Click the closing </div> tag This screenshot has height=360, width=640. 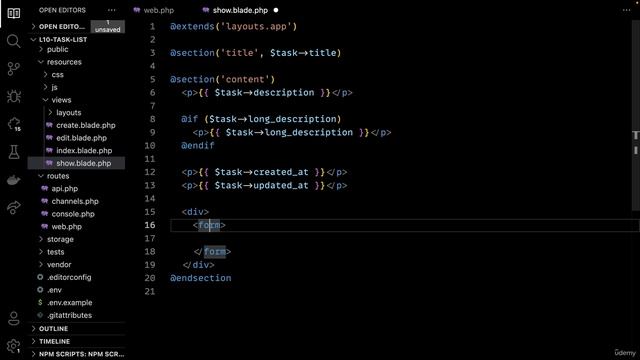pyautogui.click(x=198, y=265)
